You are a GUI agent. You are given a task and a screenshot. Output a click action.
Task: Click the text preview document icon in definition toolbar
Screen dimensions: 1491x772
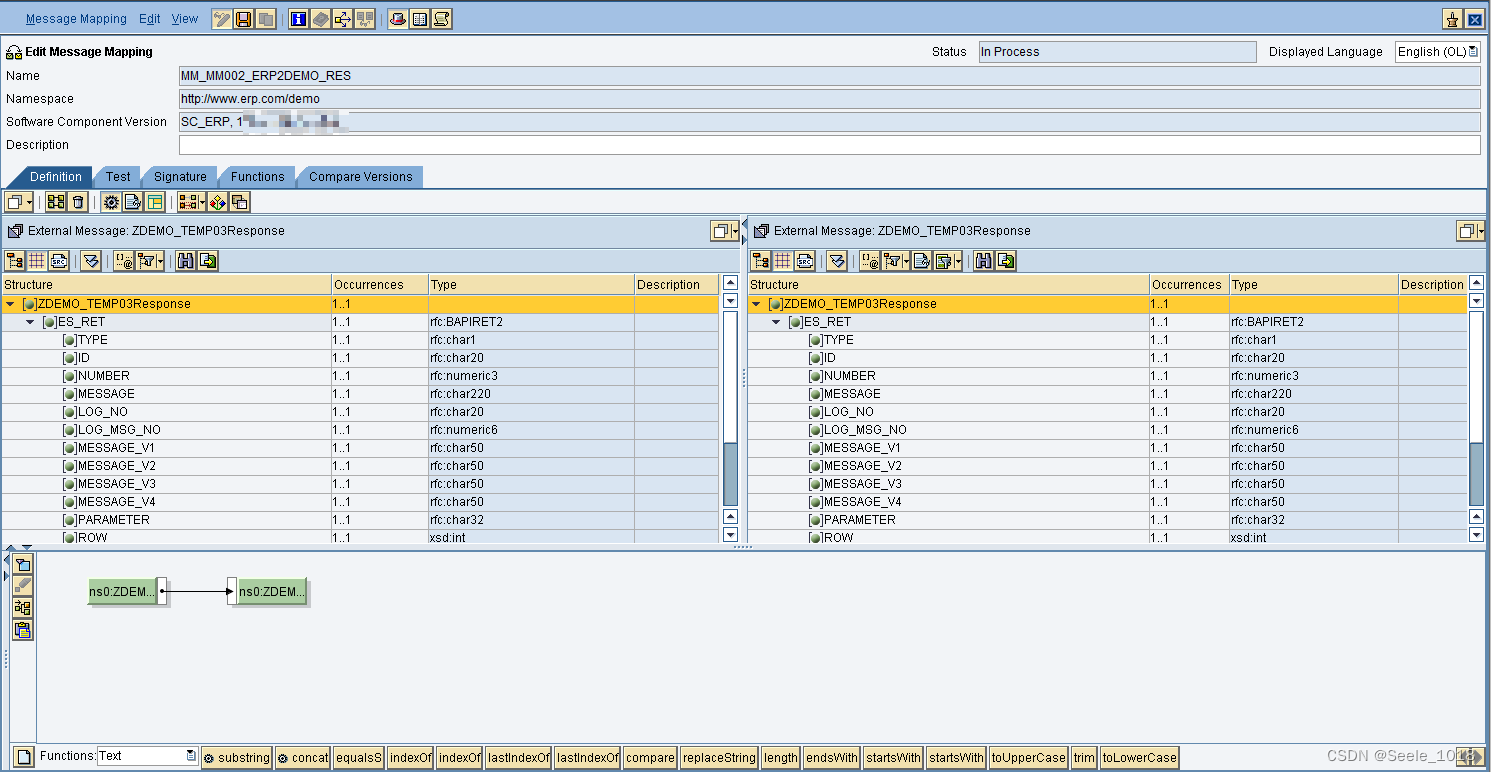tap(133, 202)
